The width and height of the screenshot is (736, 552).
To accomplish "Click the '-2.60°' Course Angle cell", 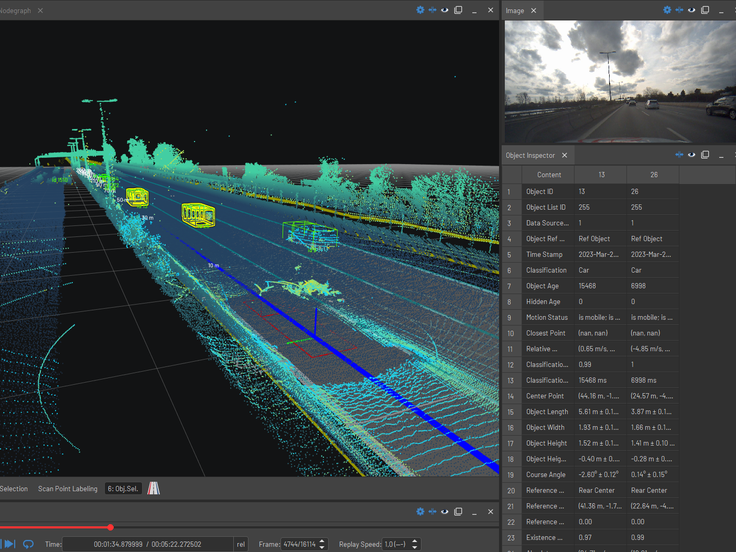I will [598, 475].
